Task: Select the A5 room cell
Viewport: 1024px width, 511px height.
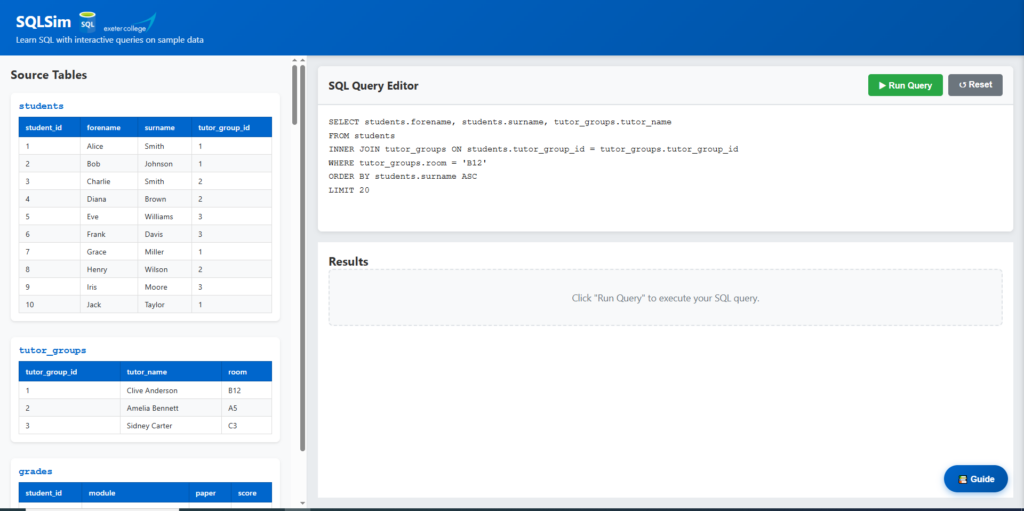Action: tap(247, 408)
